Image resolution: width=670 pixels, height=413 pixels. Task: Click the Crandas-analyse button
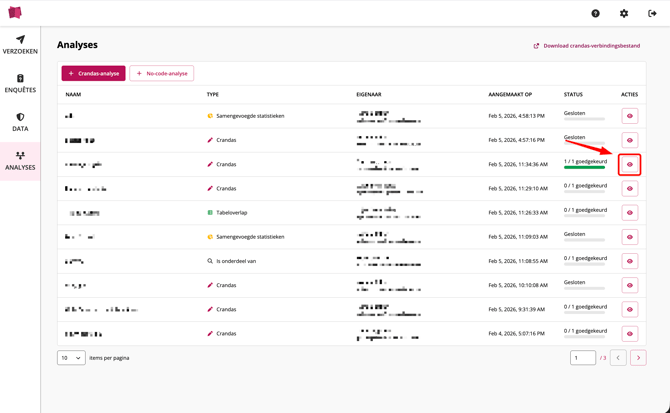(93, 73)
